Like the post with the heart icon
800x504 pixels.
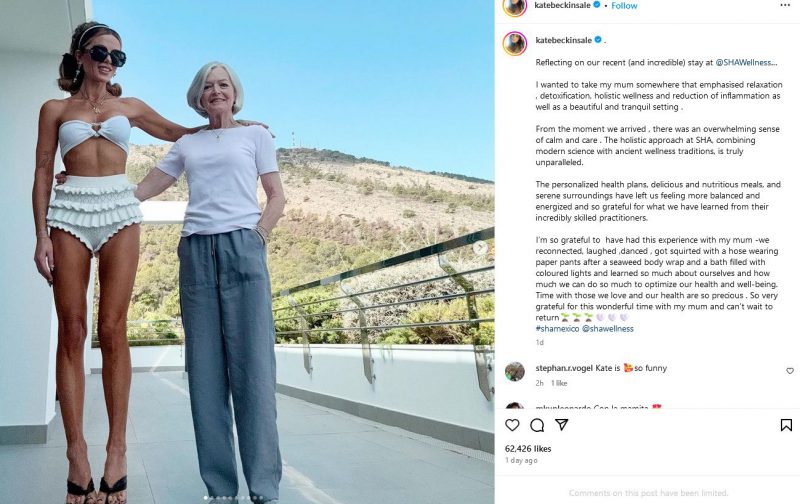pos(512,425)
